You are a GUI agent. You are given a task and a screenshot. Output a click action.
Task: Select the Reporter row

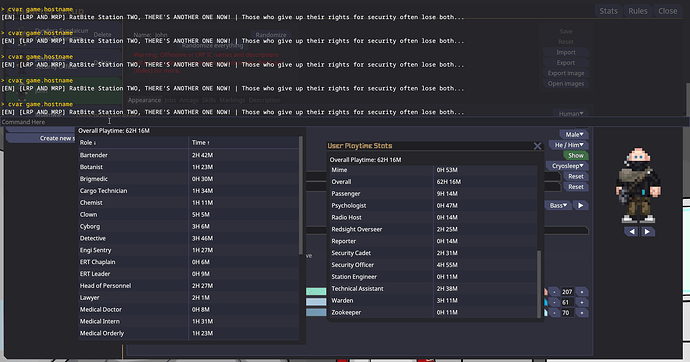pos(433,241)
